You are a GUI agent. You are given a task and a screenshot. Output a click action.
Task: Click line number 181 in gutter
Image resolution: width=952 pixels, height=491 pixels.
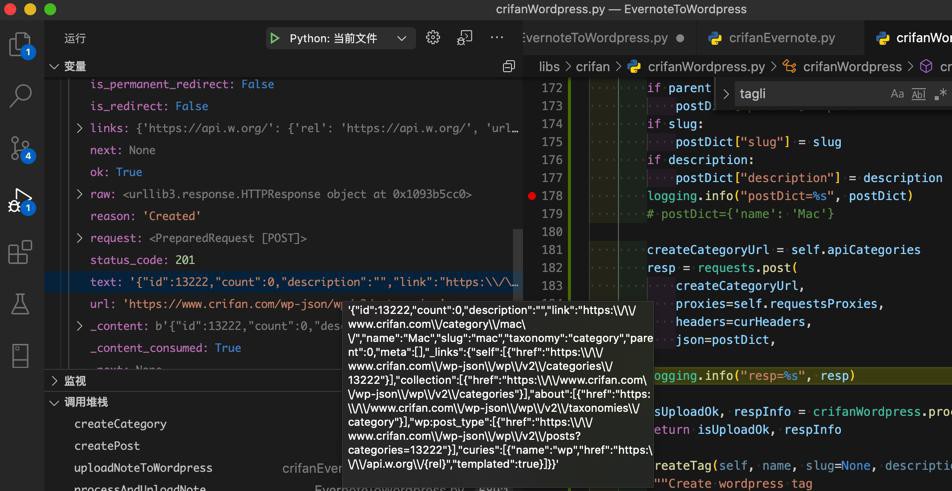click(x=552, y=249)
